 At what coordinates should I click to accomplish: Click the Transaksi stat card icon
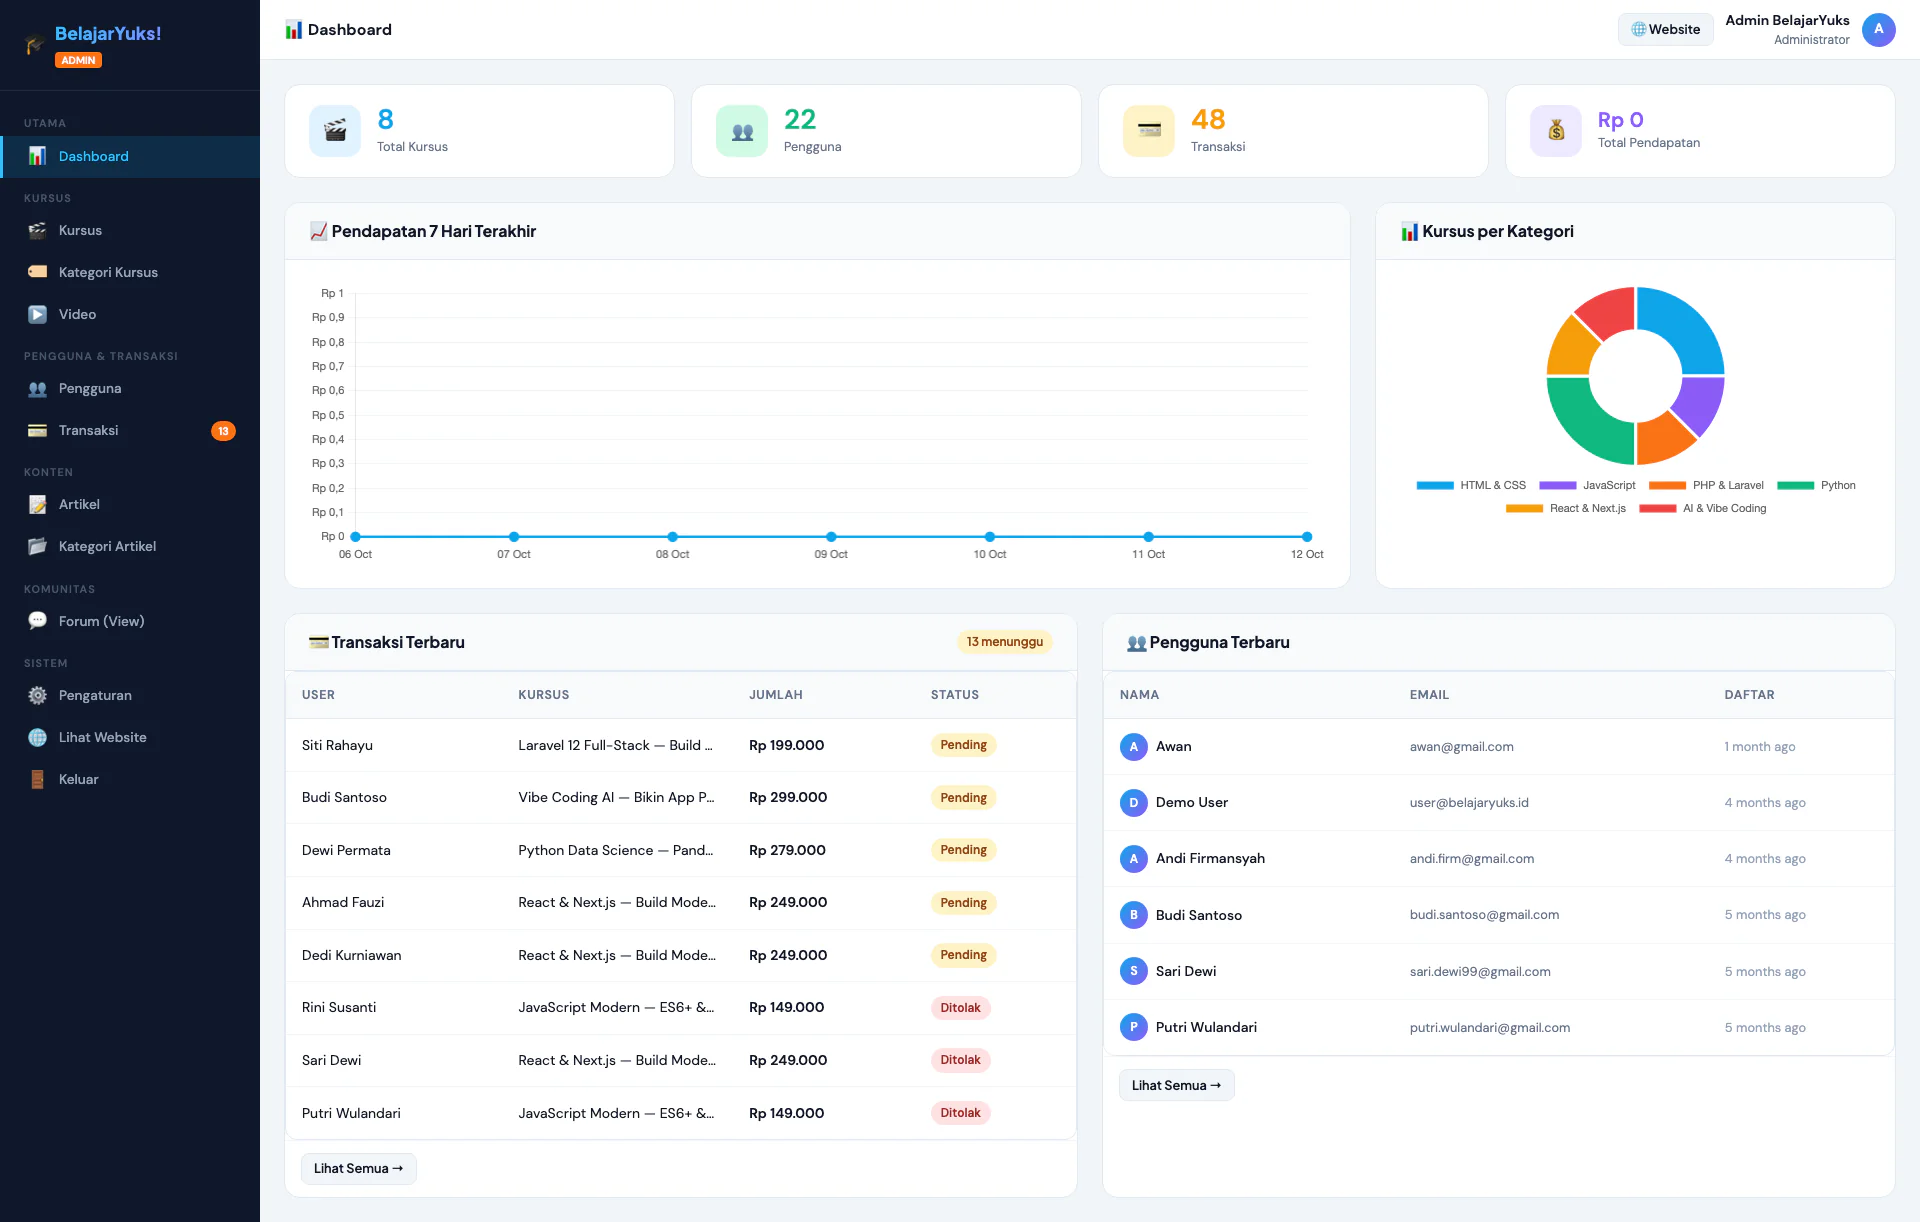tap(1149, 131)
